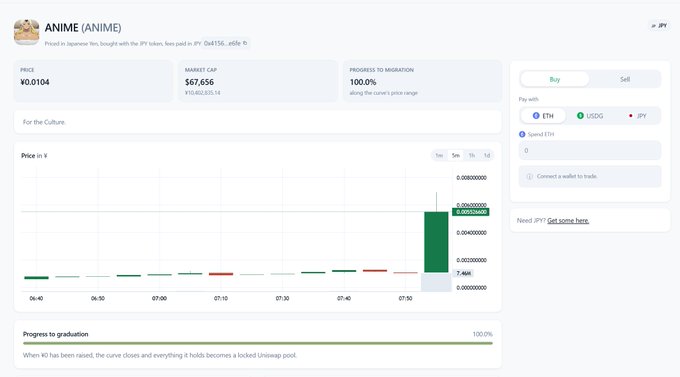
Task: Copy the contract address 0x4156...e6fe
Action: pos(245,43)
